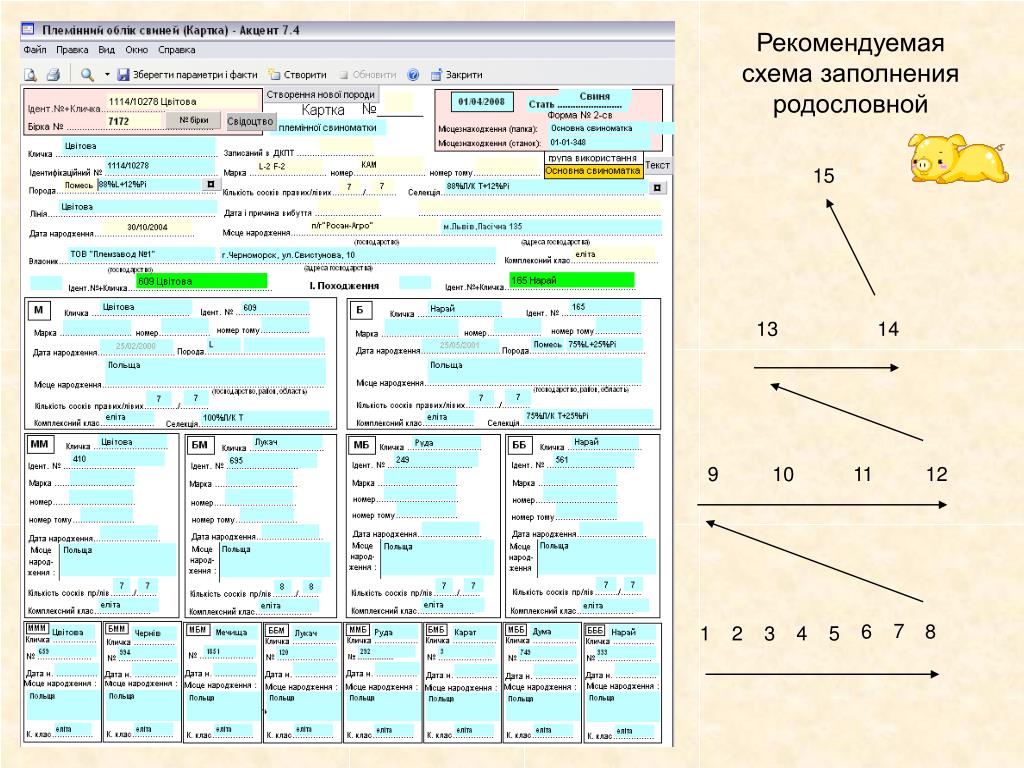Click БМБ block name field Карат
1024x768 pixels.
475,633
